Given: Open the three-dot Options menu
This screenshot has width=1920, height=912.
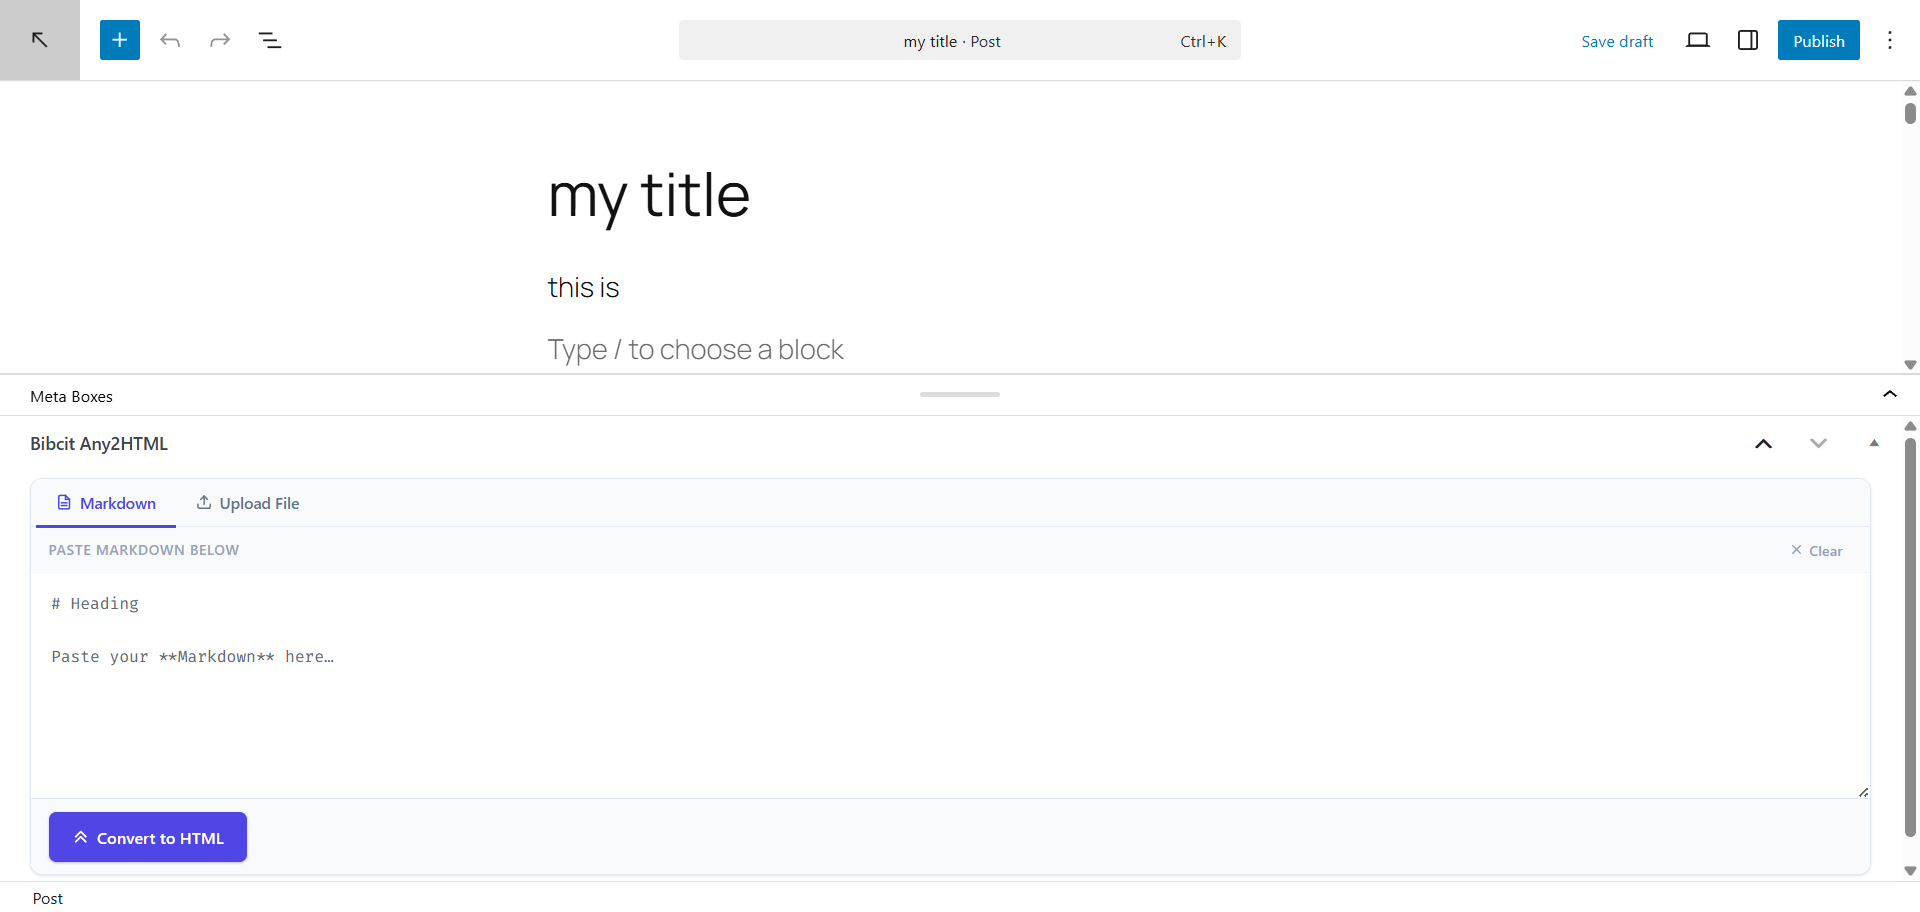Looking at the screenshot, I should (x=1890, y=40).
